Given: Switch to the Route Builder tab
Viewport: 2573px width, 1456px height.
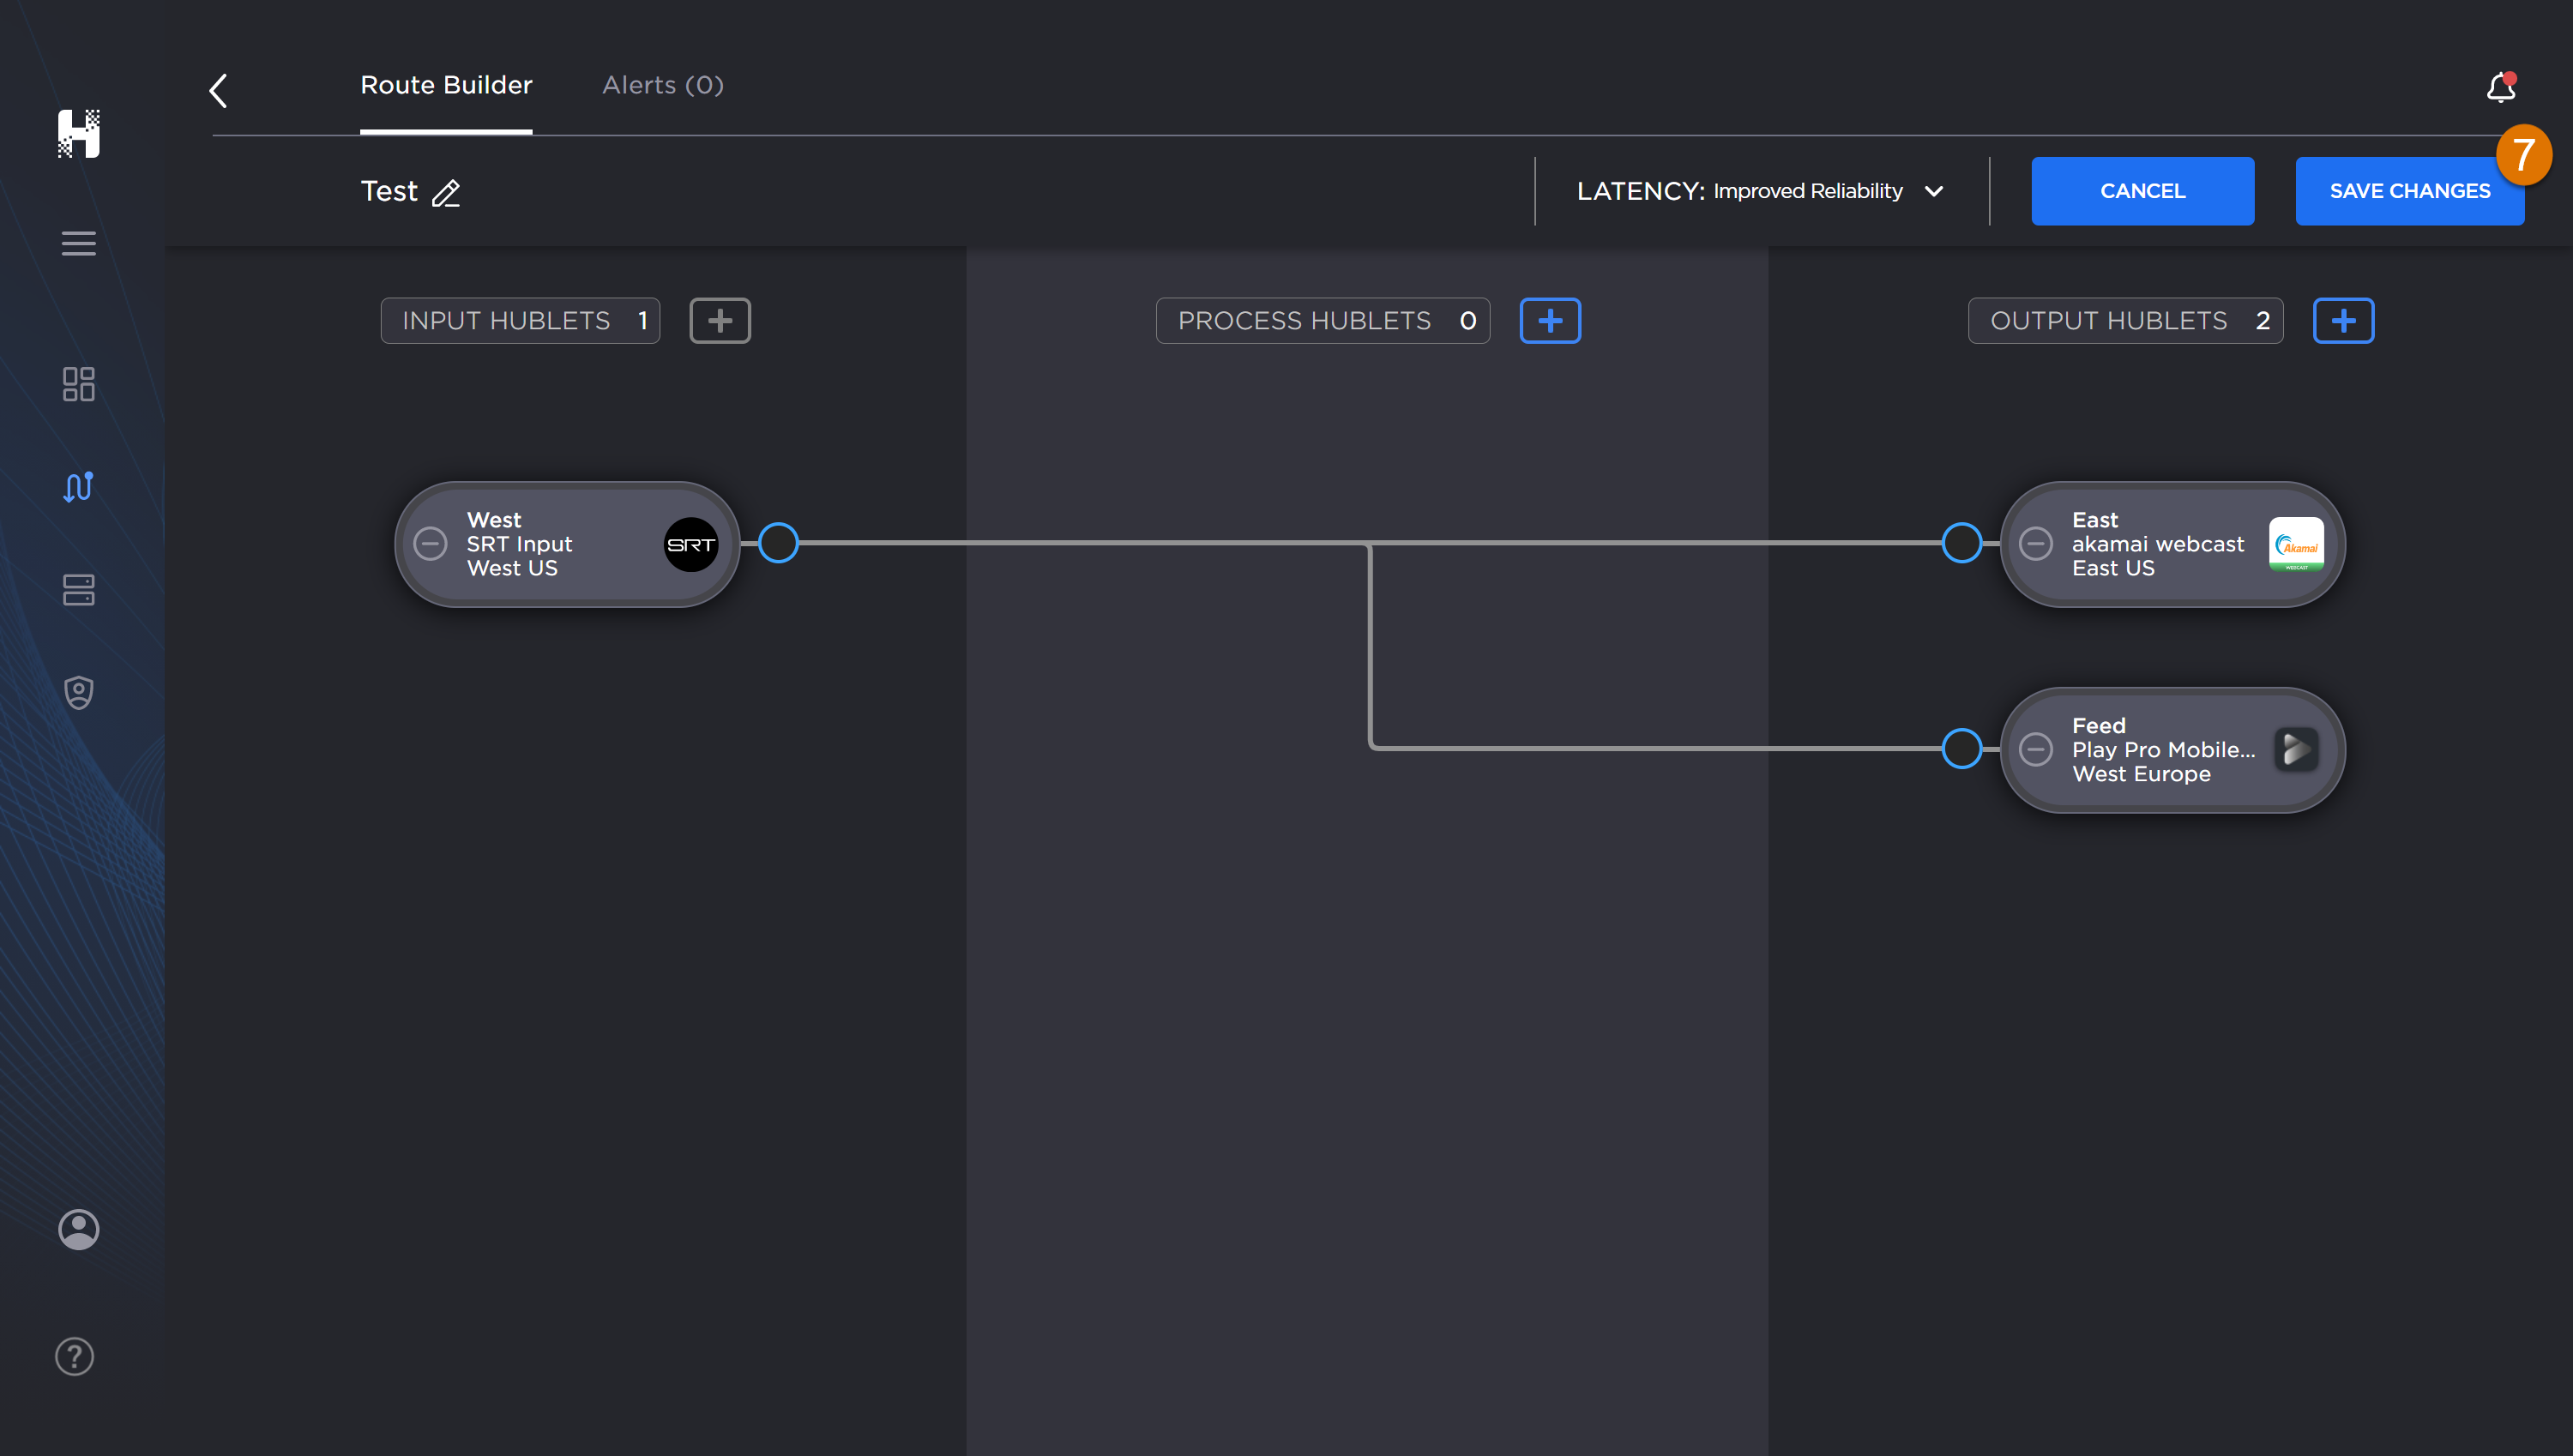Looking at the screenshot, I should (446, 85).
